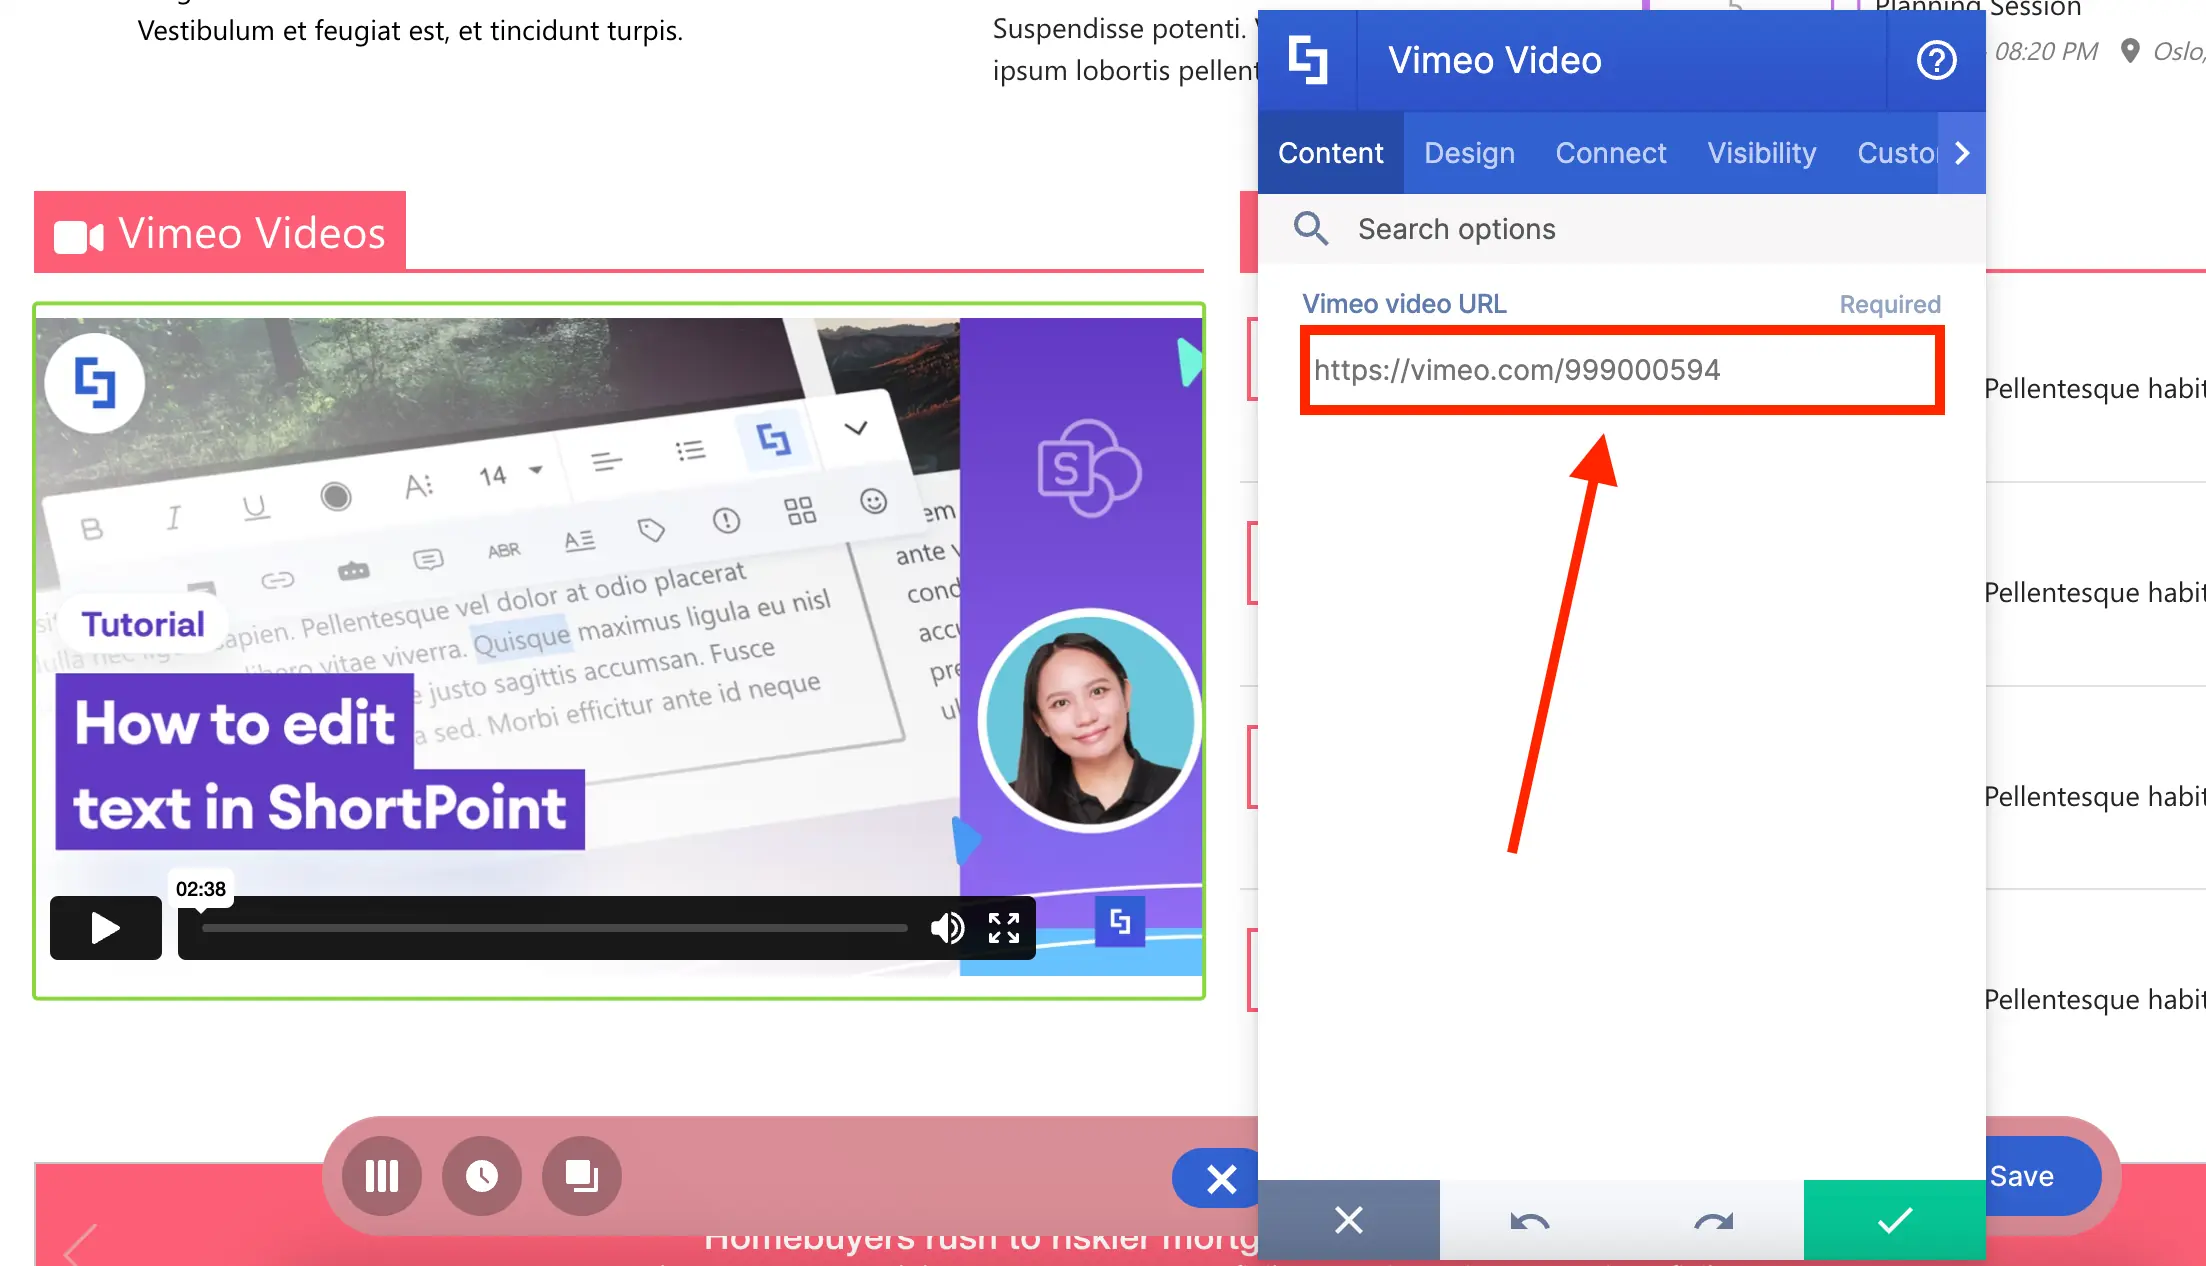2206x1266 pixels.
Task: Click the Required label next to URL field
Action: 1890,304
